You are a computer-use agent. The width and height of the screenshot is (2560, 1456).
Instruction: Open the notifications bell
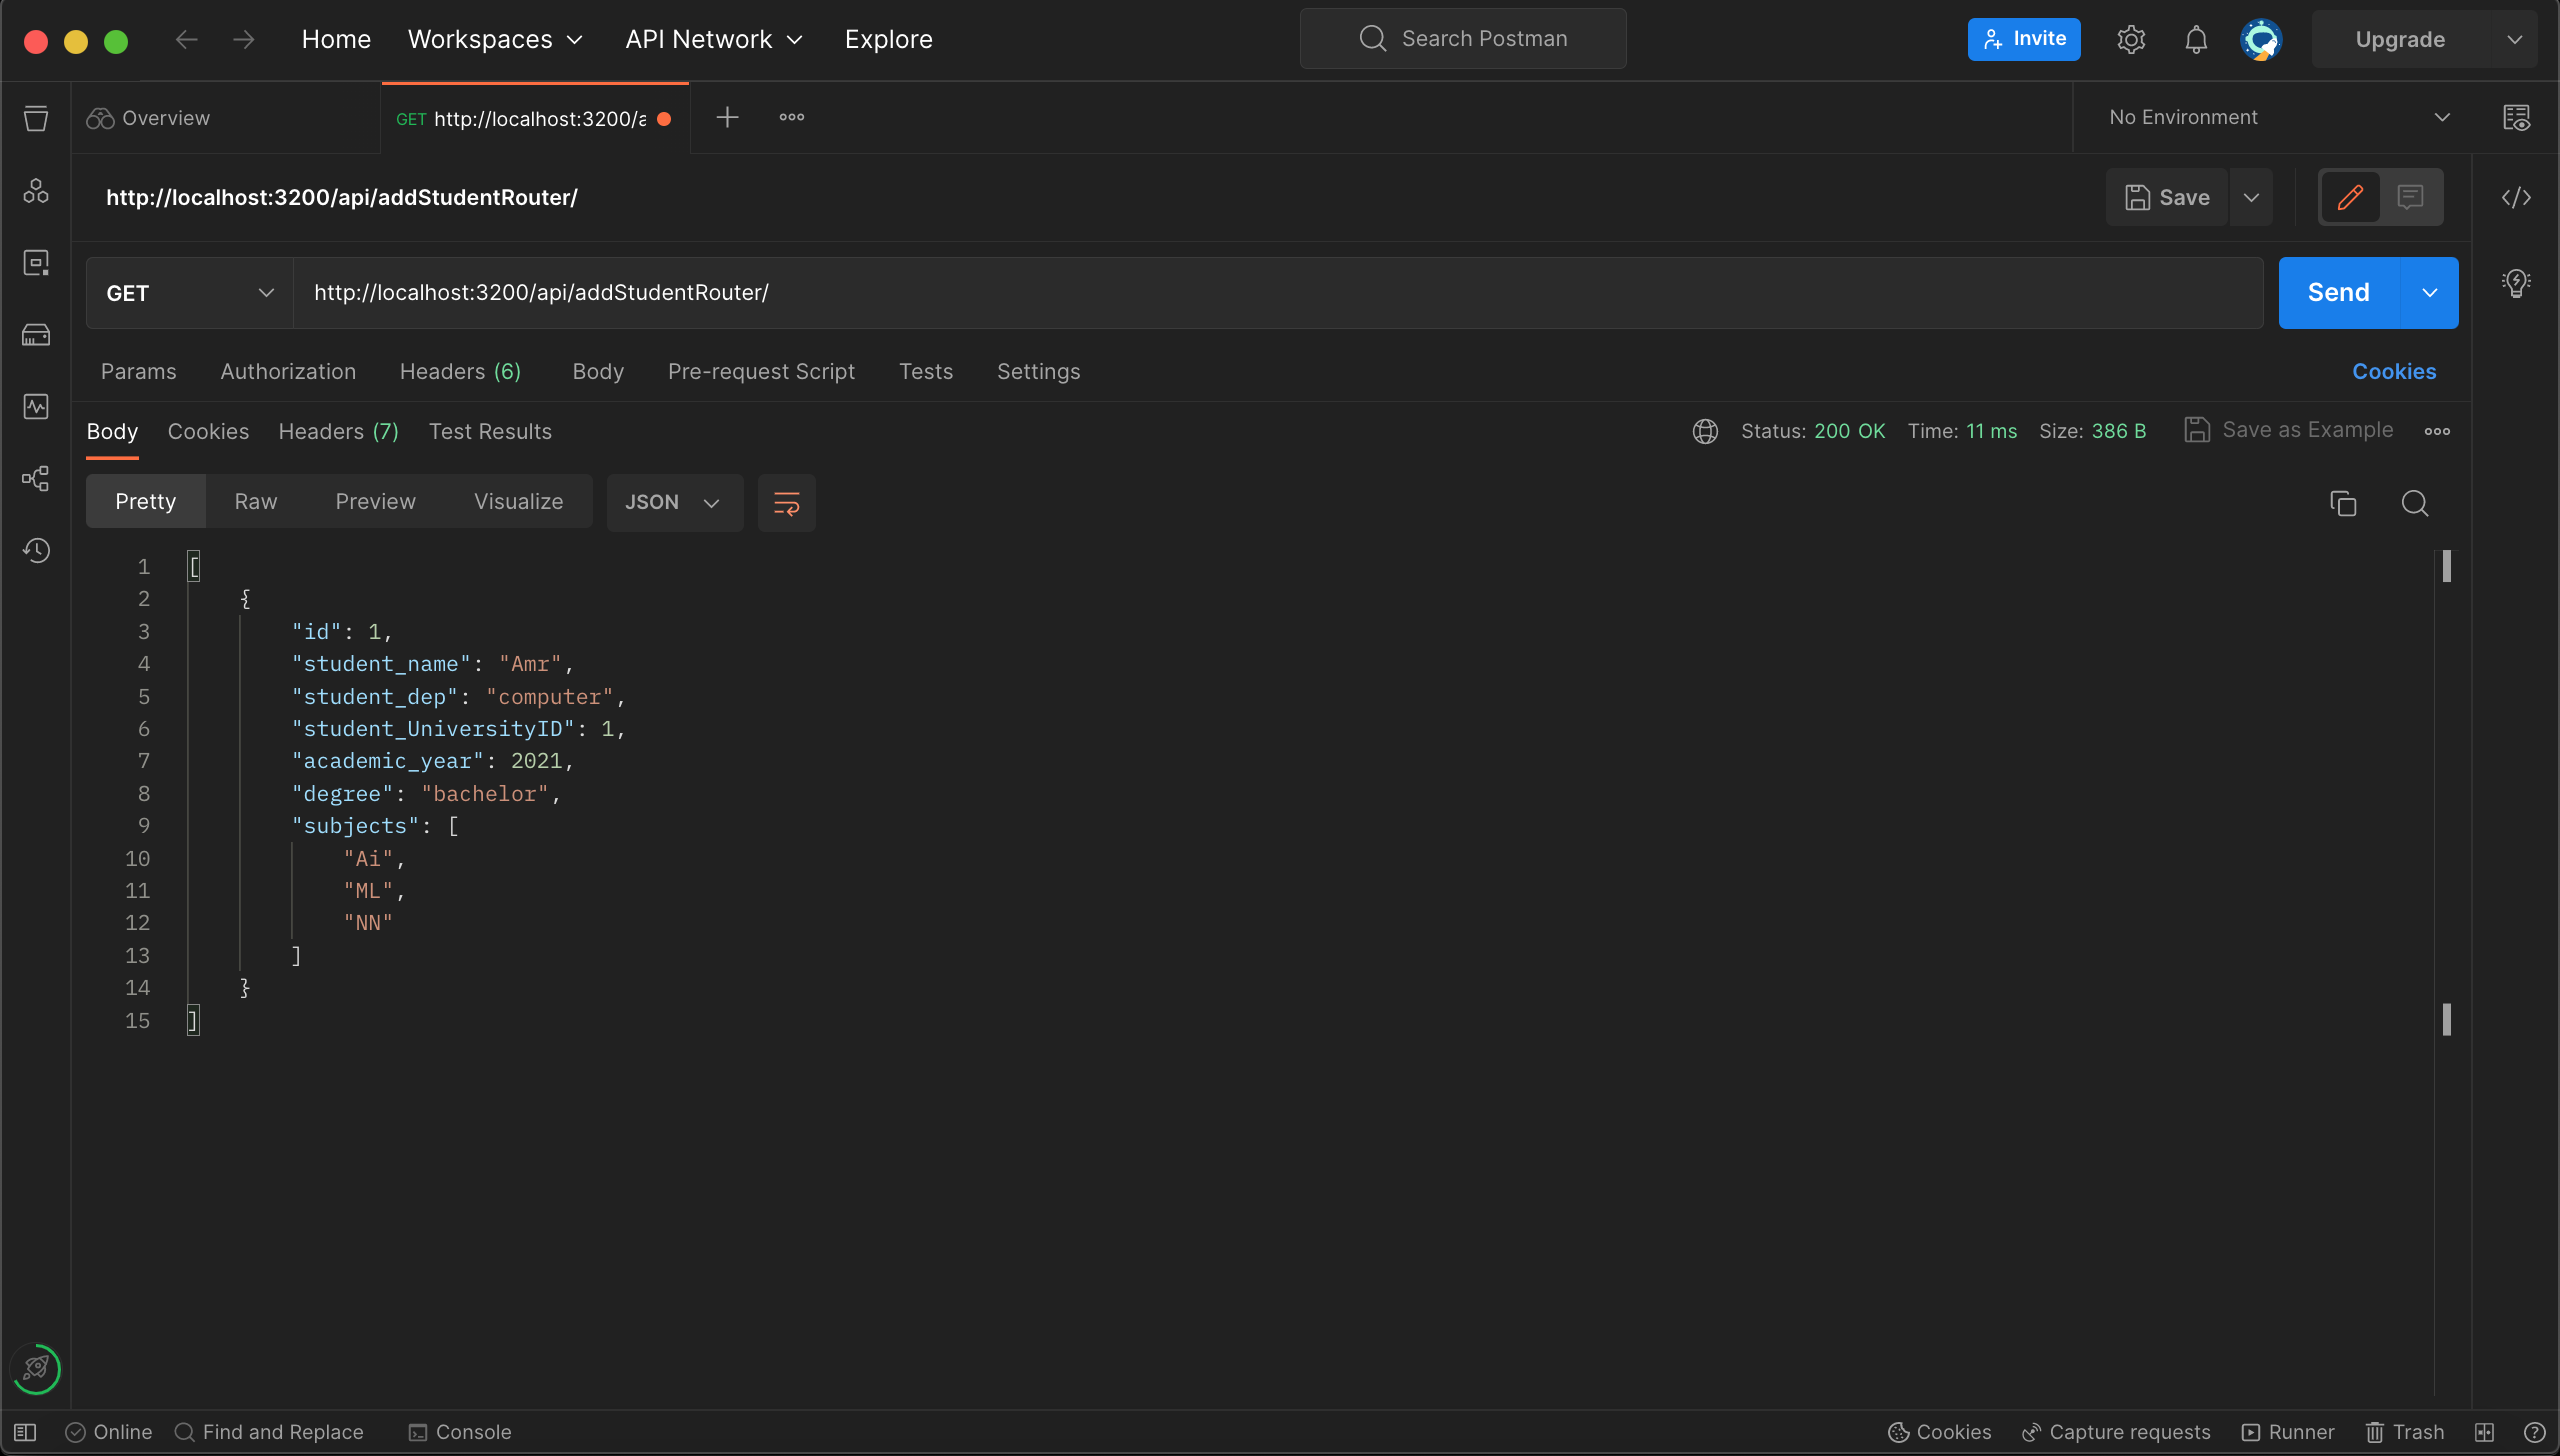[x=2196, y=39]
